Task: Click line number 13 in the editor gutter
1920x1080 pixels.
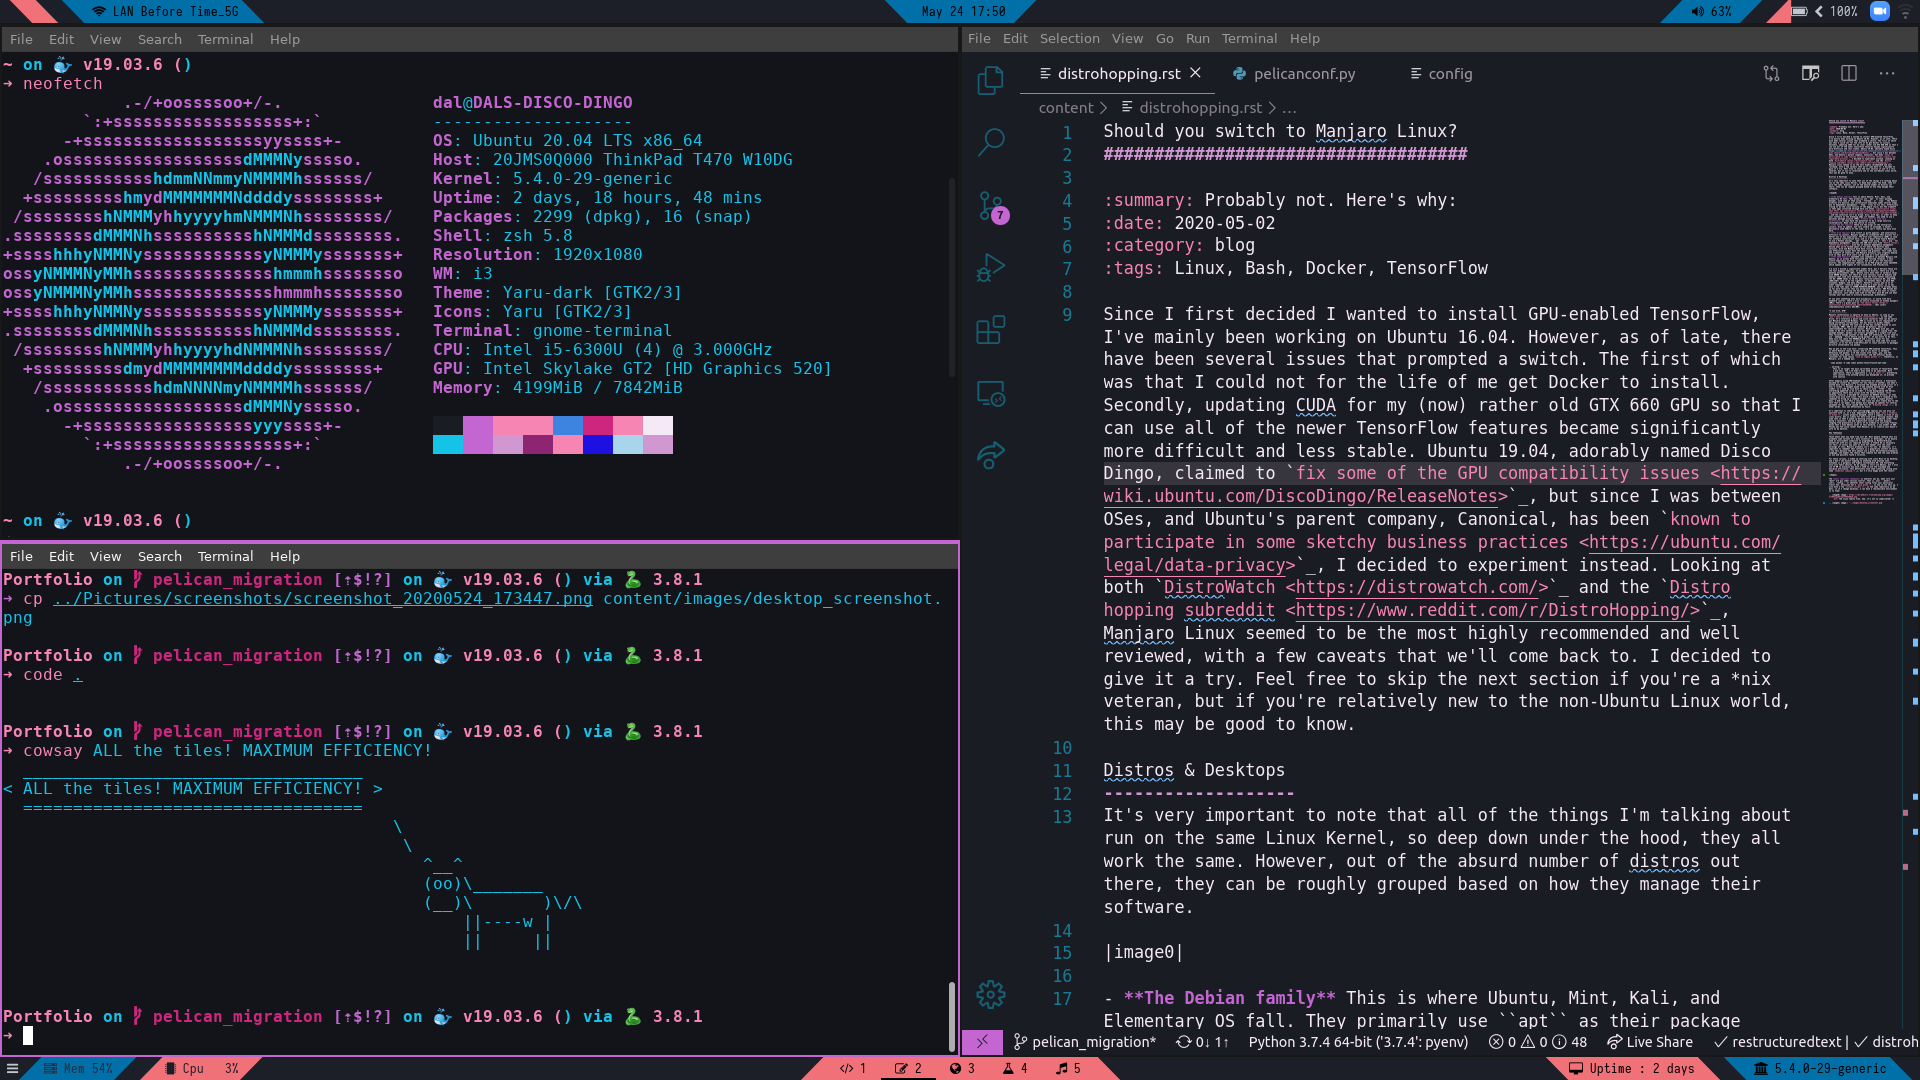Action: pyautogui.click(x=1061, y=816)
